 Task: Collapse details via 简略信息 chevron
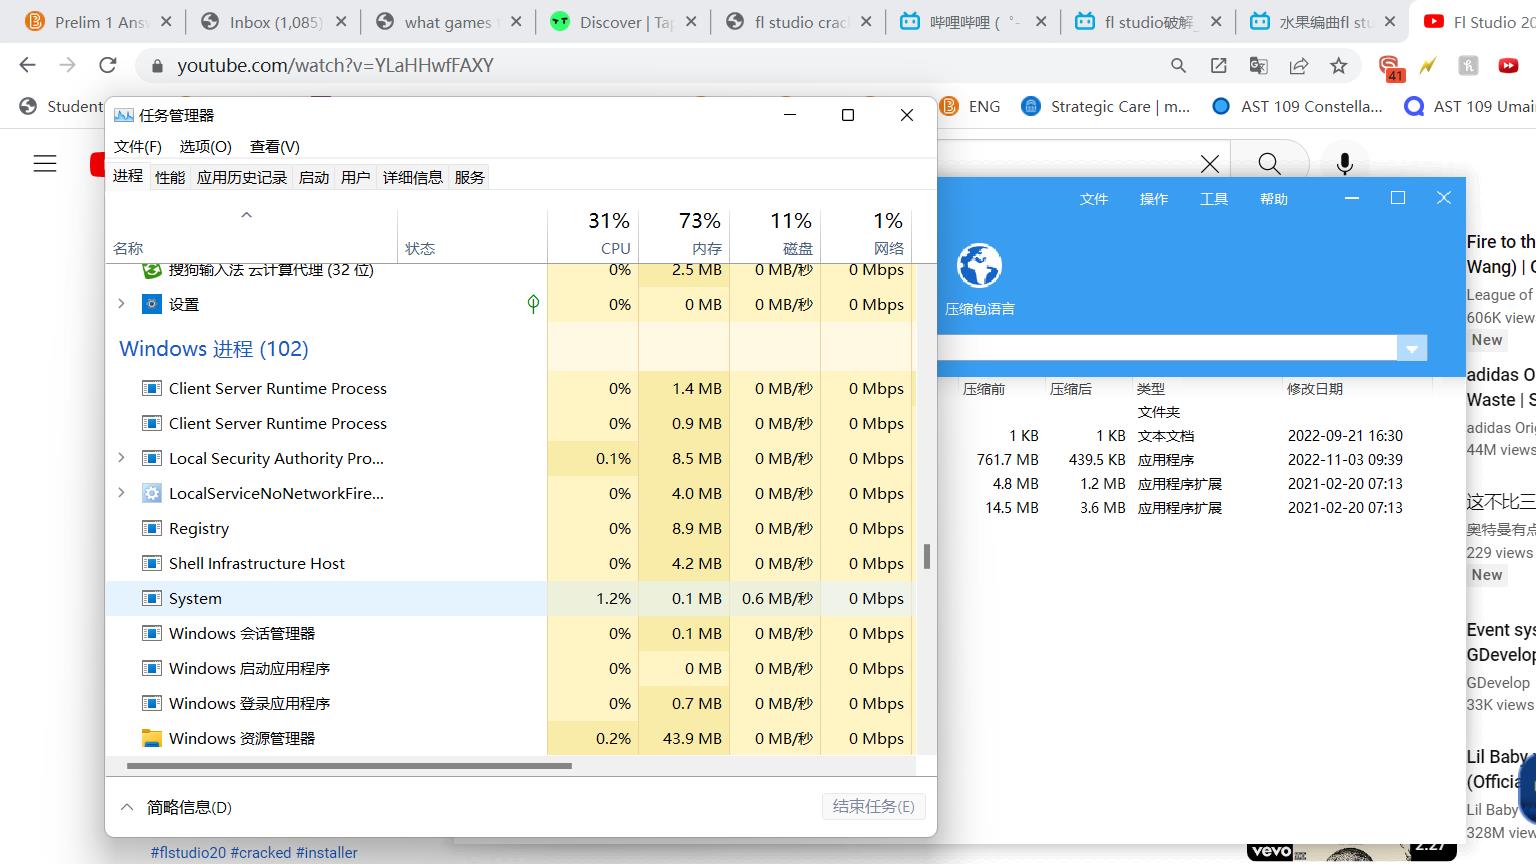pos(127,807)
